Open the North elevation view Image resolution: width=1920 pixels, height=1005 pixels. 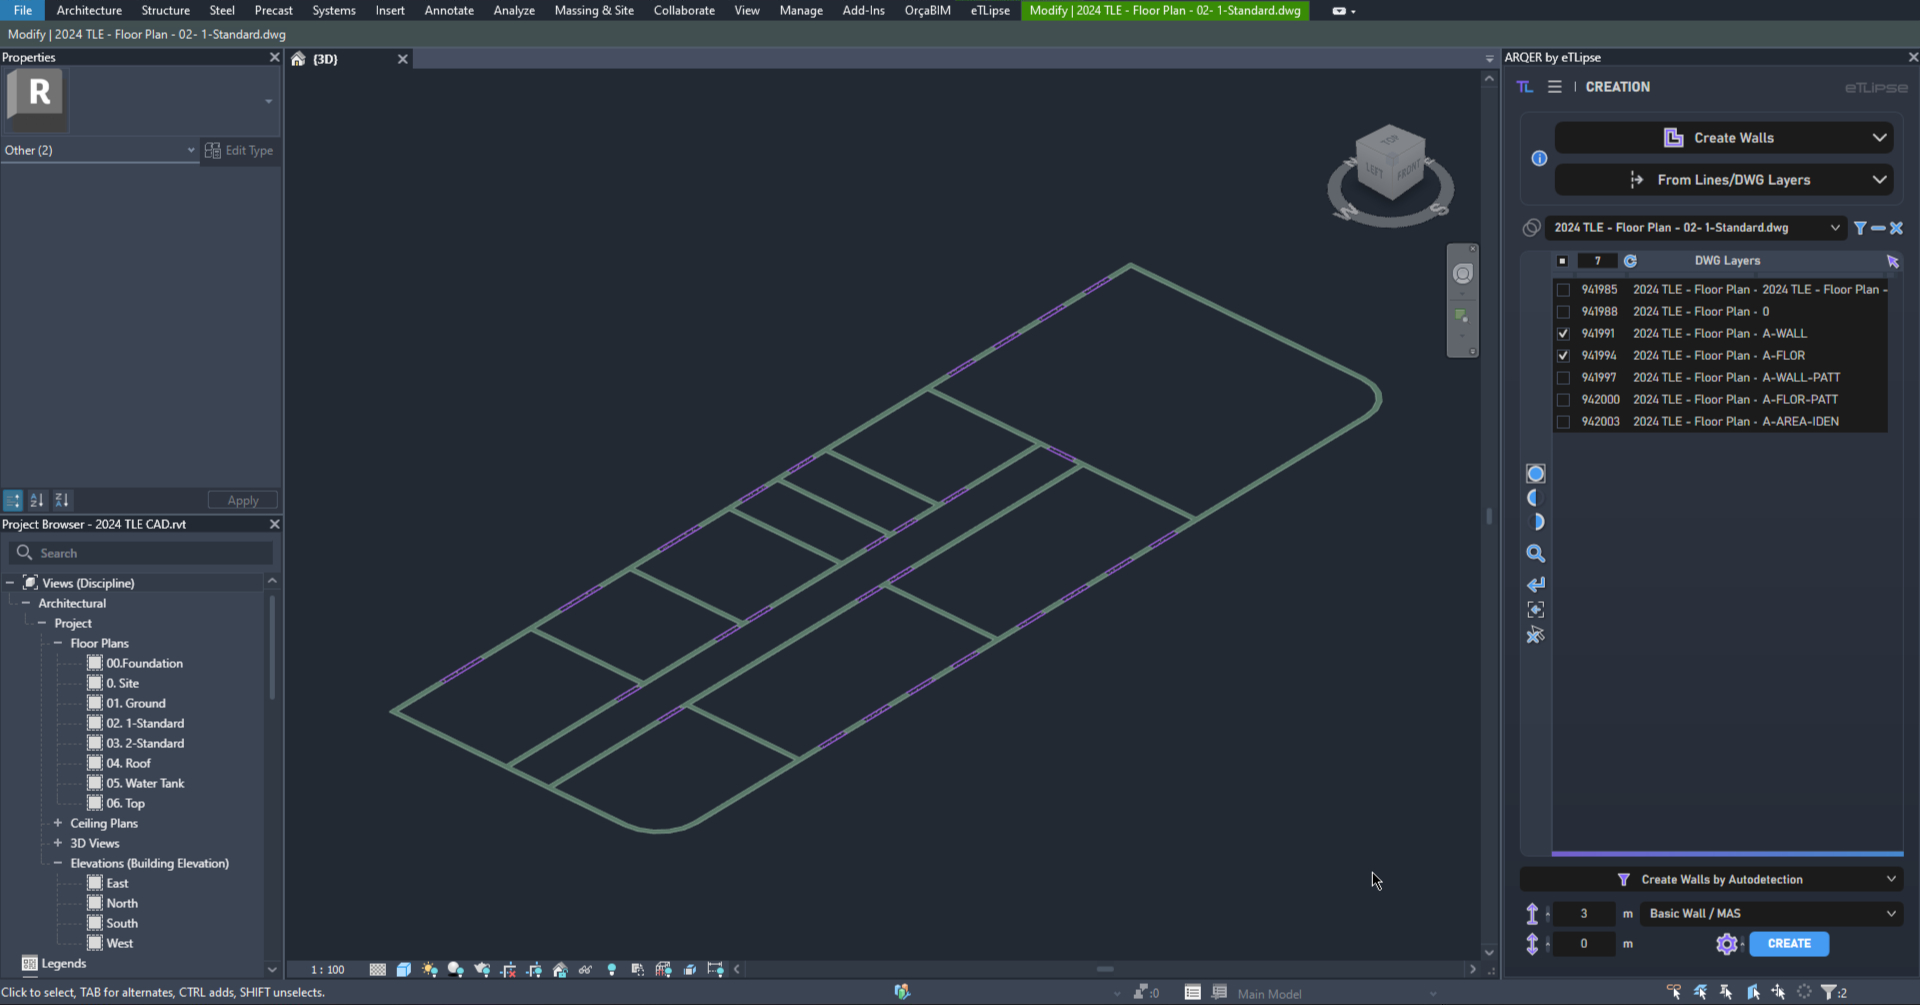pos(122,903)
